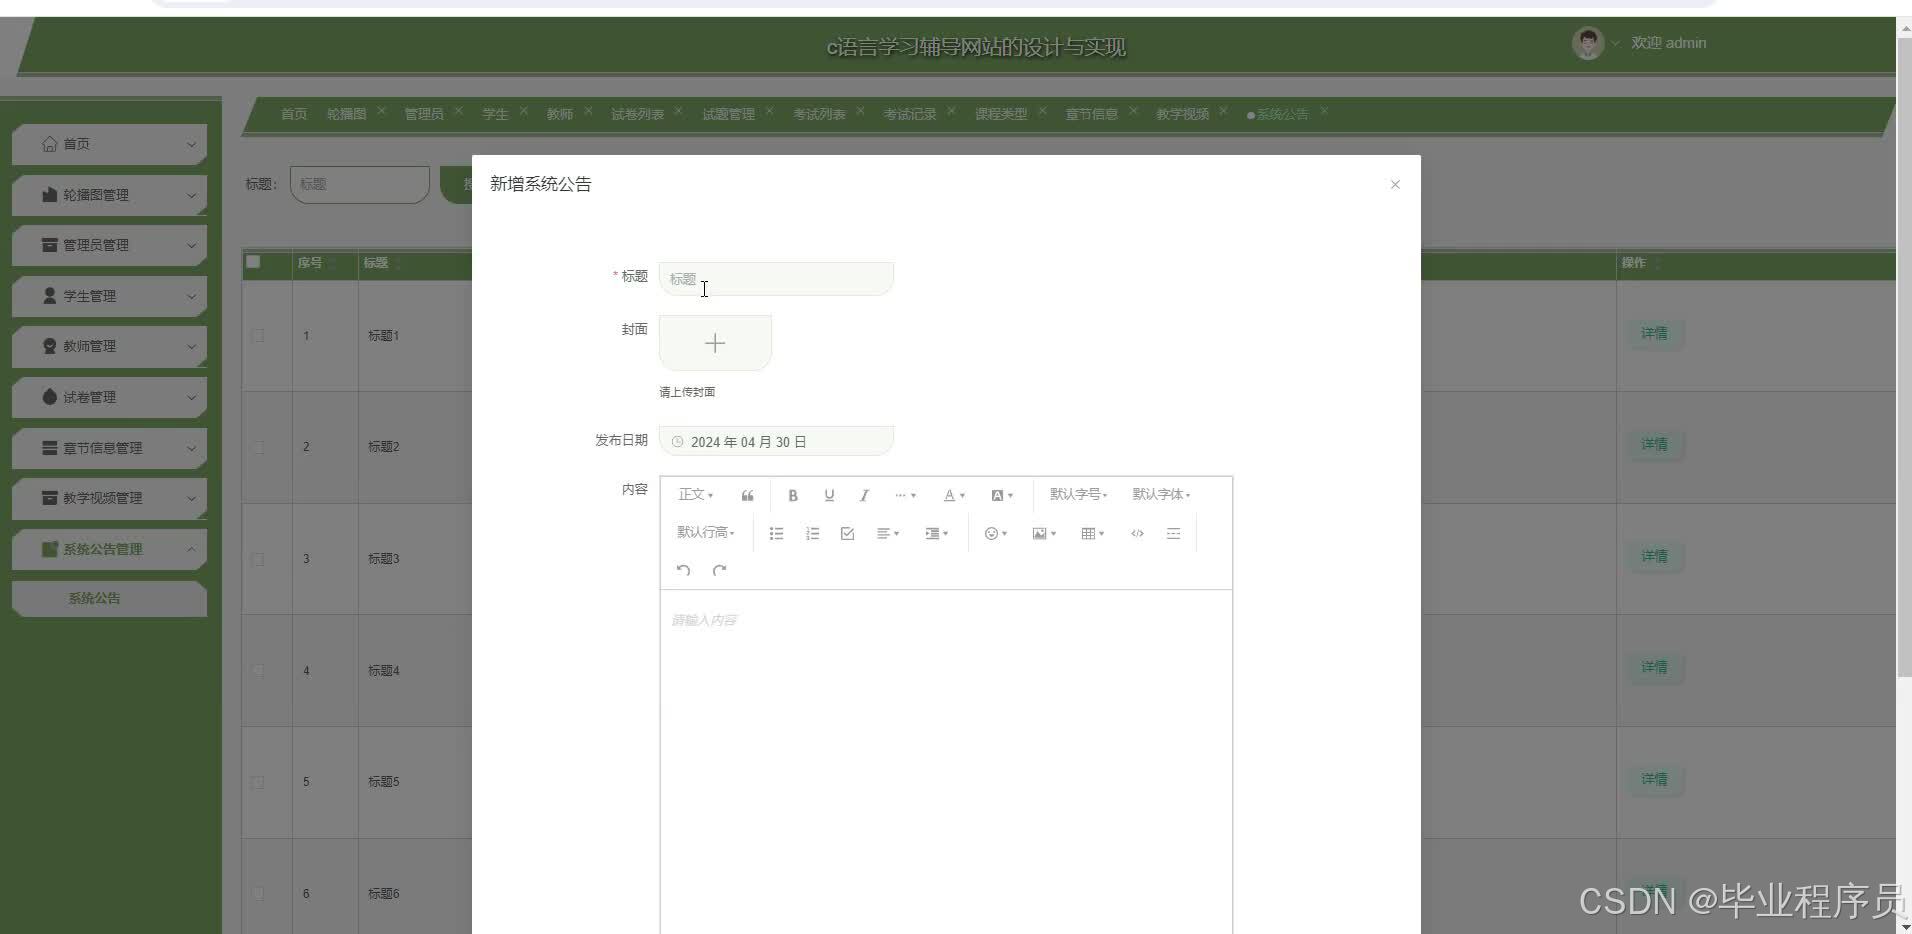The width and height of the screenshot is (1912, 934).
Task: Expand the 试卷管理 sidebar menu
Action: [x=109, y=397]
